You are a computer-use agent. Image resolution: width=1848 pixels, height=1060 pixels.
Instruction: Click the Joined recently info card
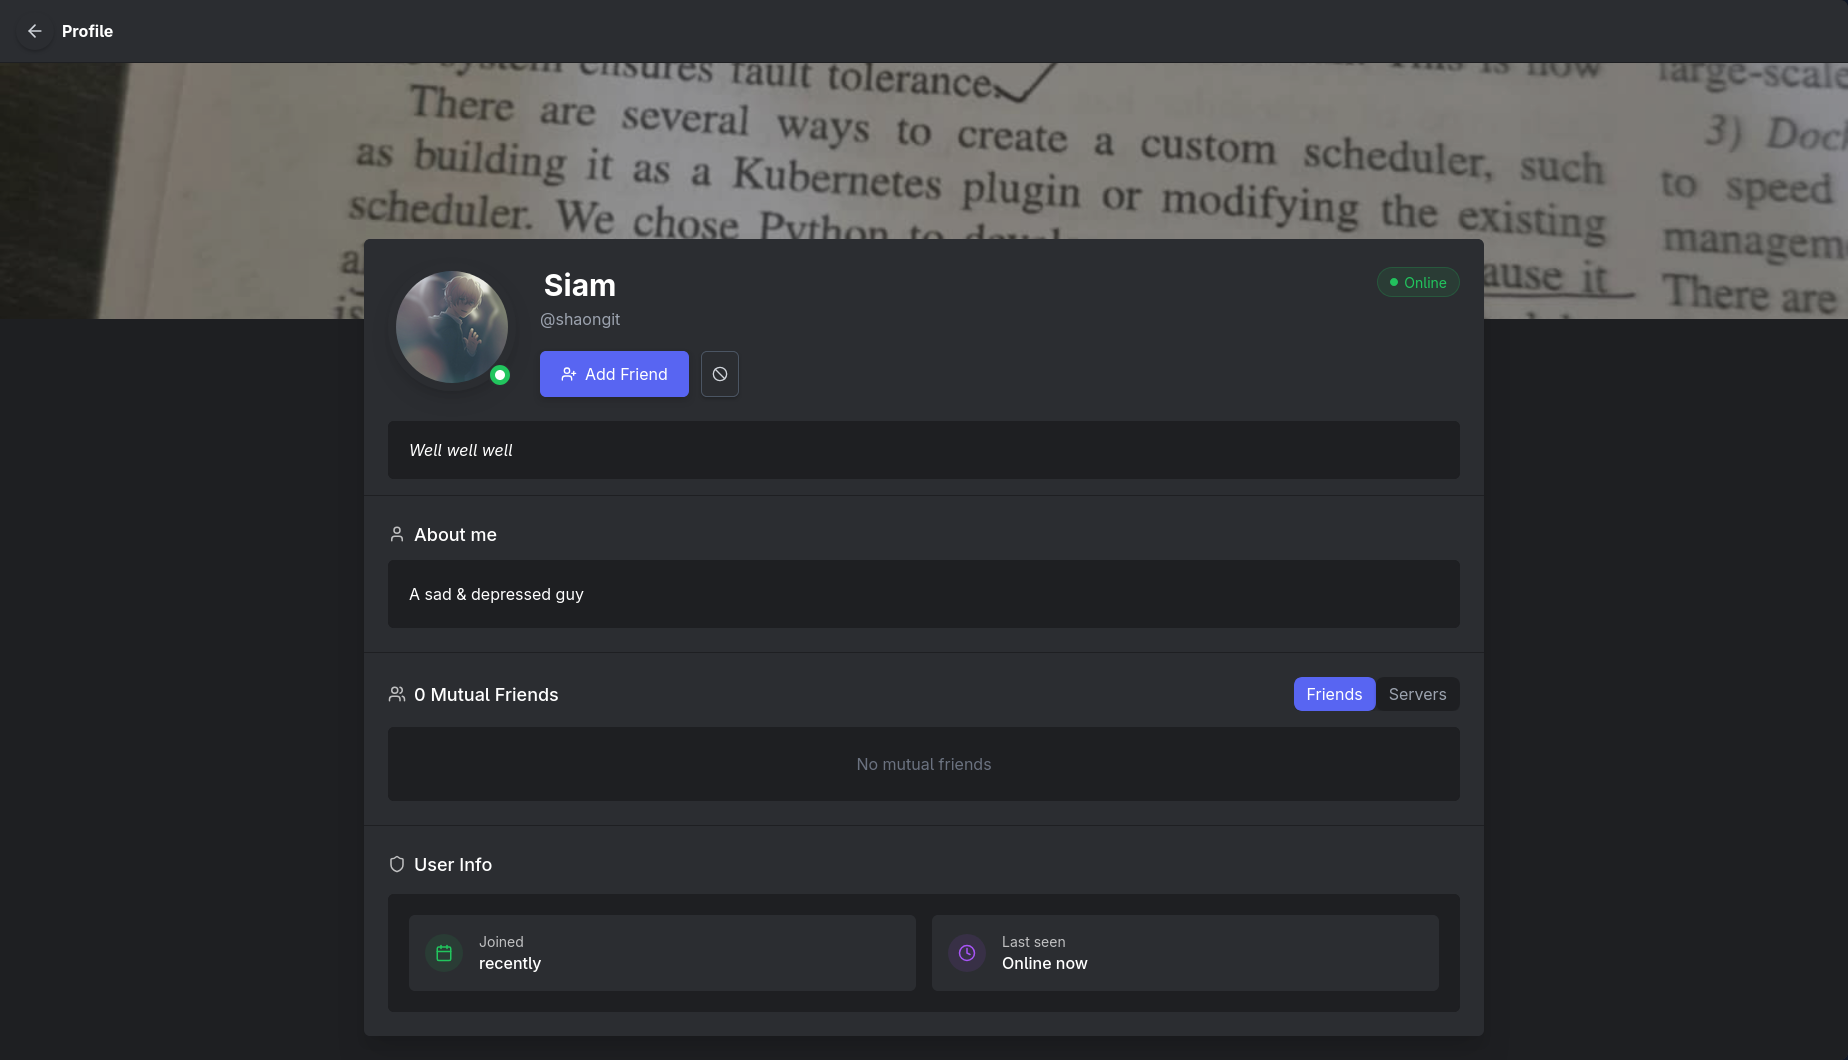662,953
